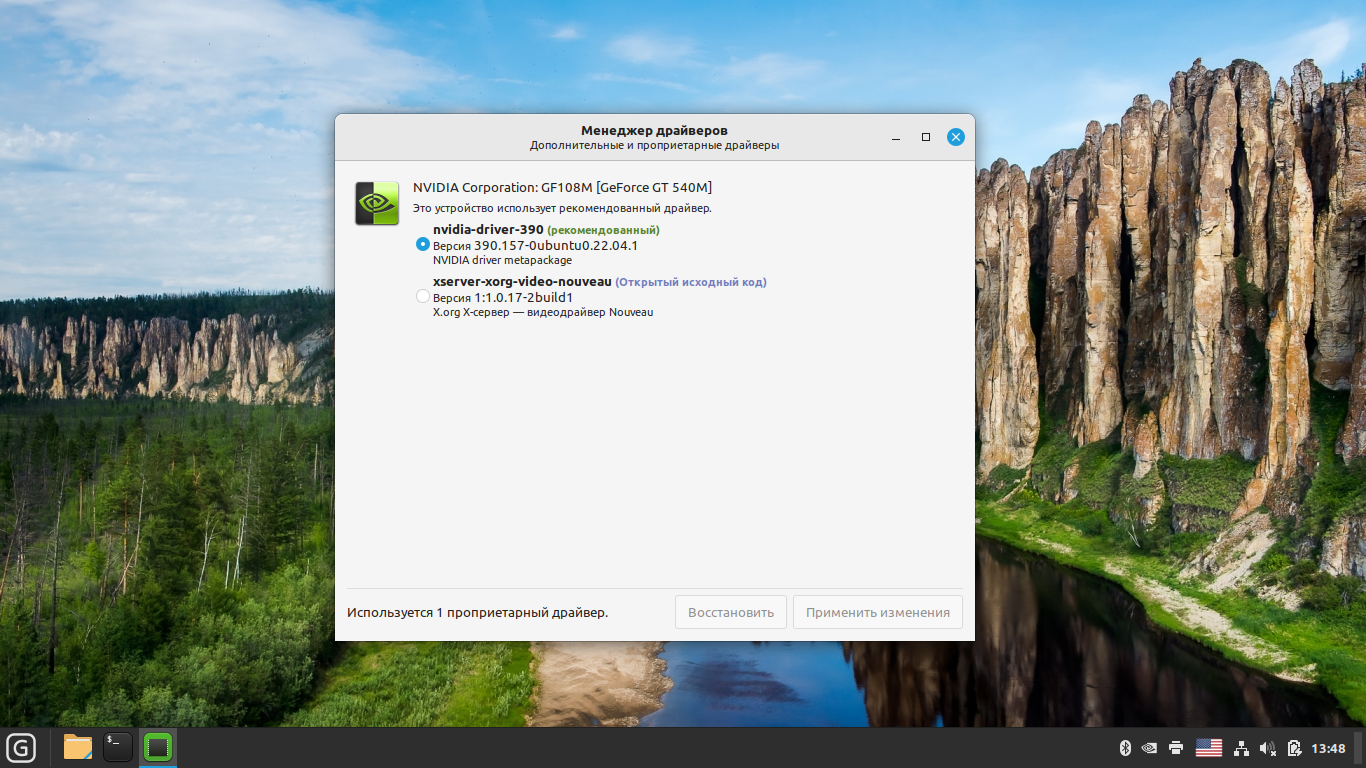Click the muted volume tray icon
Viewport: 1366px width, 768px height.
pyautogui.click(x=1268, y=748)
